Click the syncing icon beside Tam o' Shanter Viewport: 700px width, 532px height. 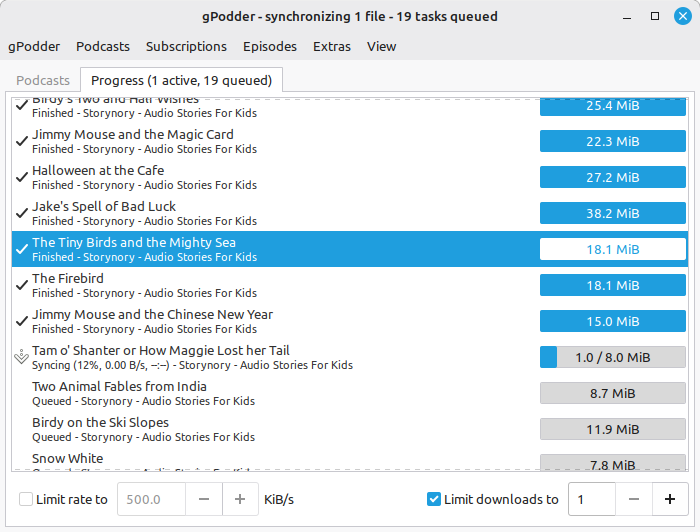[x=21, y=357]
